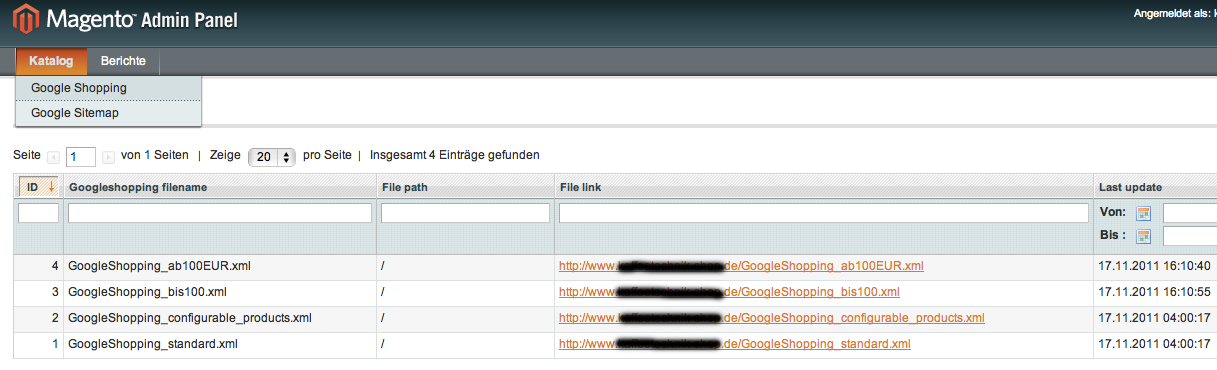The image size is (1217, 370).
Task: Focus the ID filter input
Action: click(38, 213)
